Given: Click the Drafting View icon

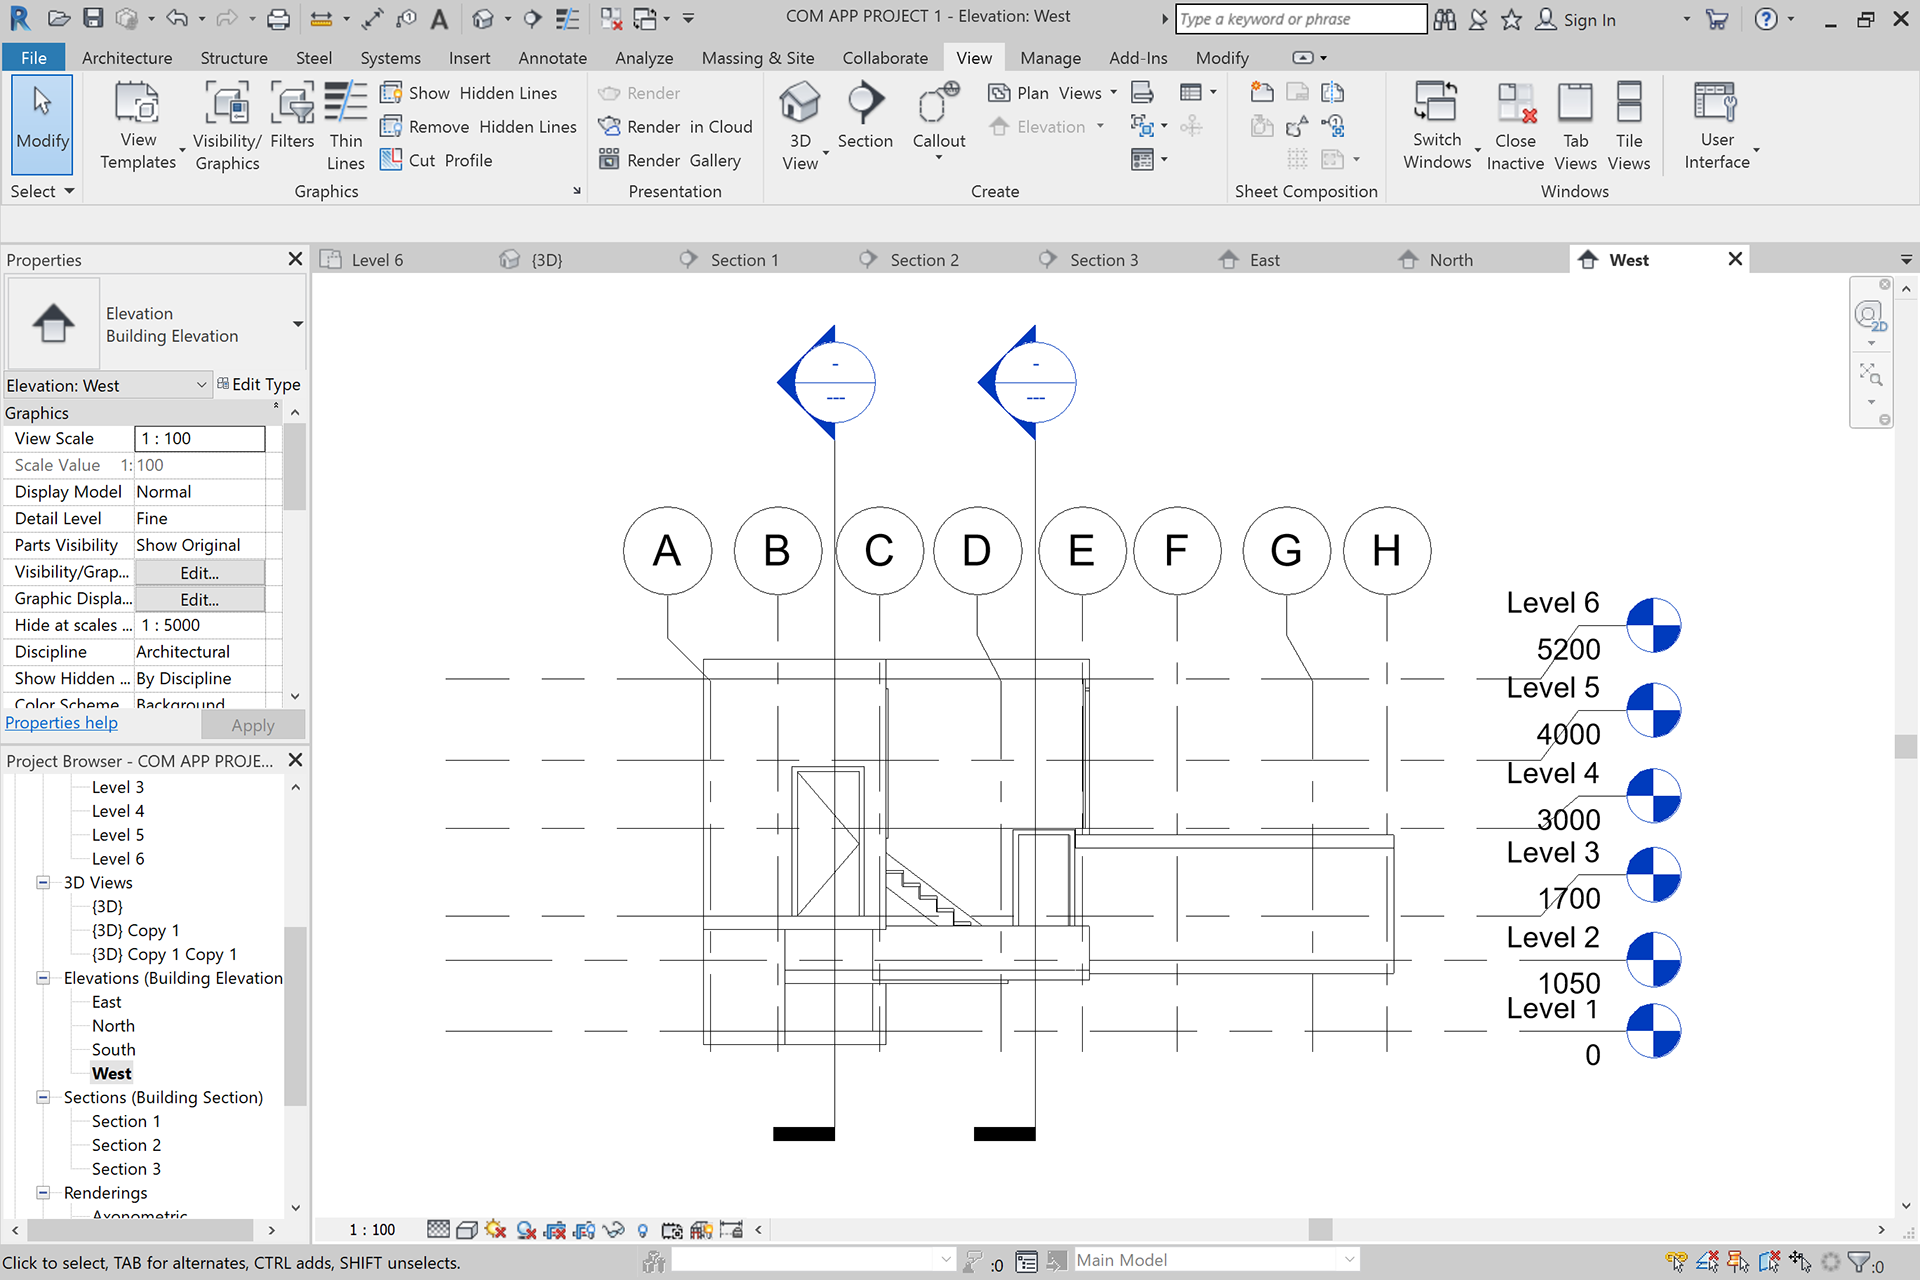Looking at the screenshot, I should point(1143,93).
